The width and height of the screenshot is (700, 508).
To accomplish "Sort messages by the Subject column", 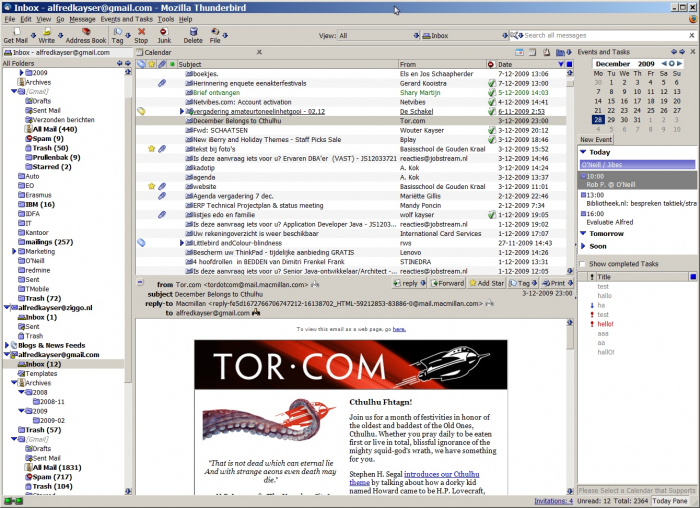I will pyautogui.click(x=288, y=64).
